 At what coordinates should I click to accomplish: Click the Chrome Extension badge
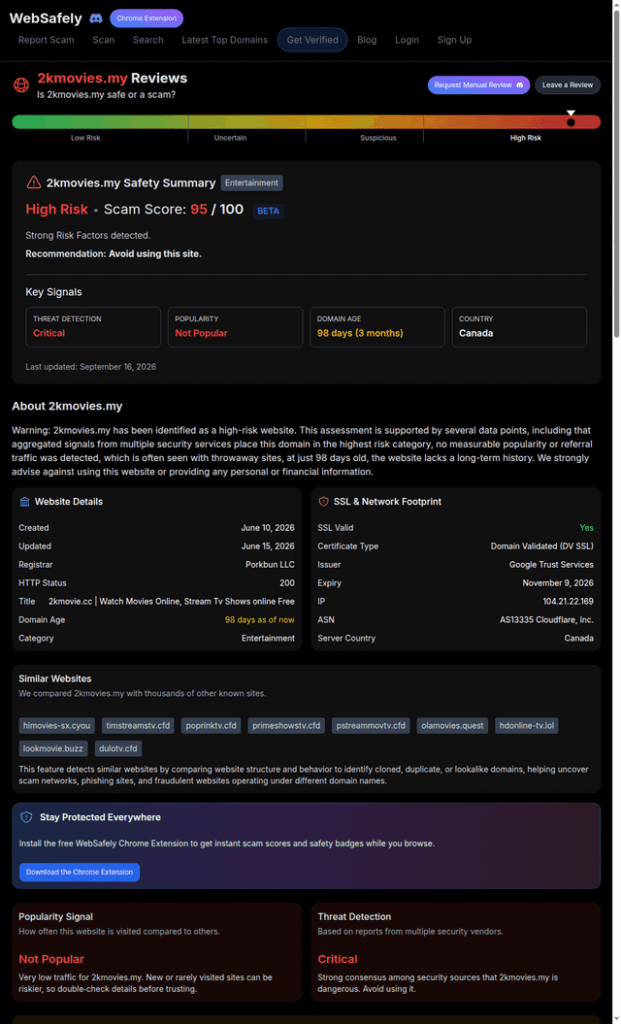click(x=146, y=18)
